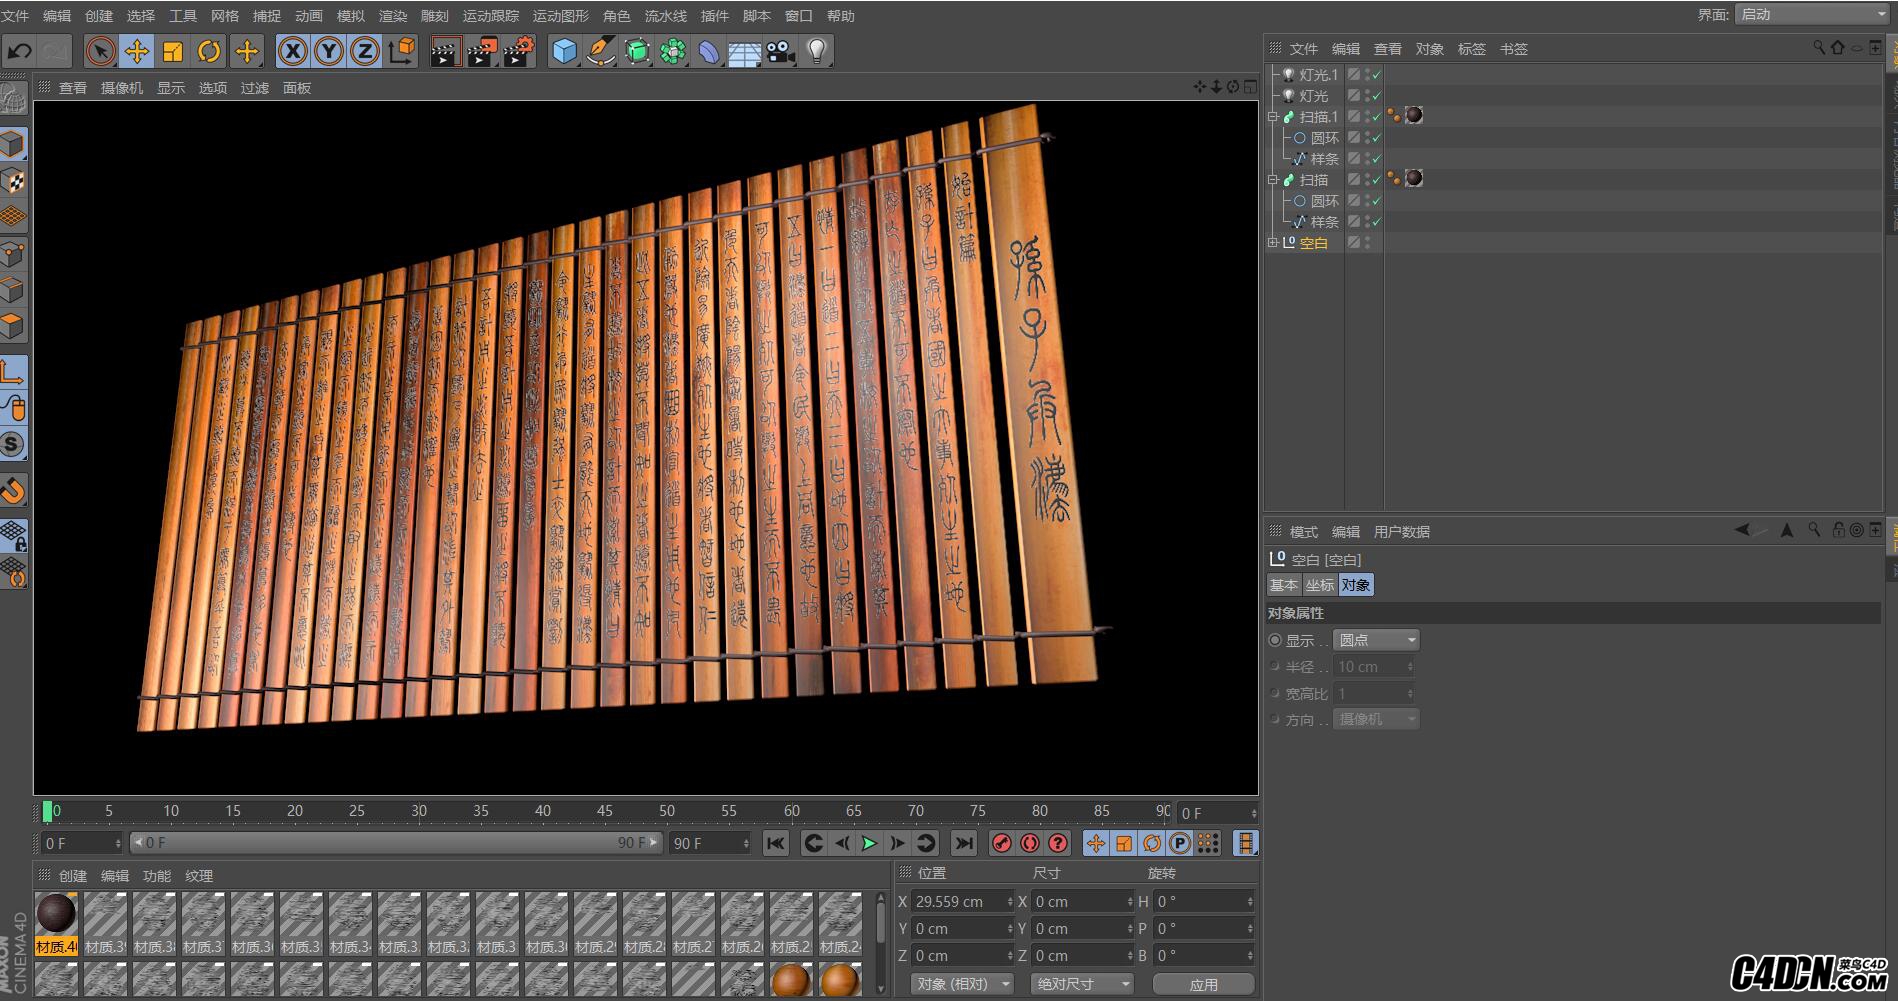Select the Move tool
The width and height of the screenshot is (1898, 1001).
(137, 51)
